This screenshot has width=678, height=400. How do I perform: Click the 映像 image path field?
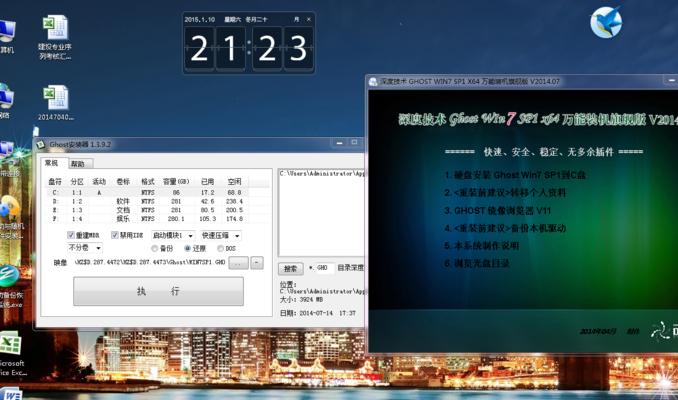[150, 262]
